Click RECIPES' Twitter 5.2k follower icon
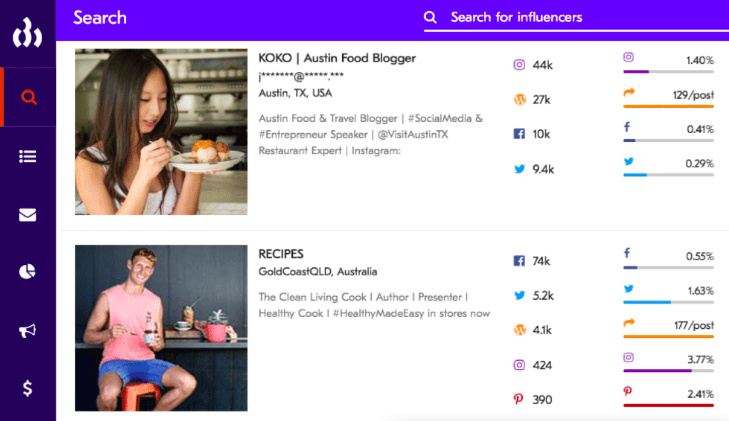Viewport: 729px width, 421px height. [x=519, y=295]
